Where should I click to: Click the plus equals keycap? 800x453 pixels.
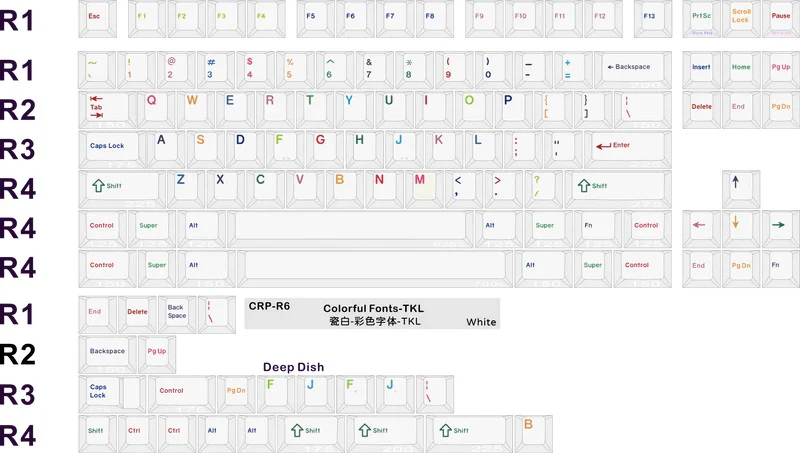pyautogui.click(x=574, y=70)
